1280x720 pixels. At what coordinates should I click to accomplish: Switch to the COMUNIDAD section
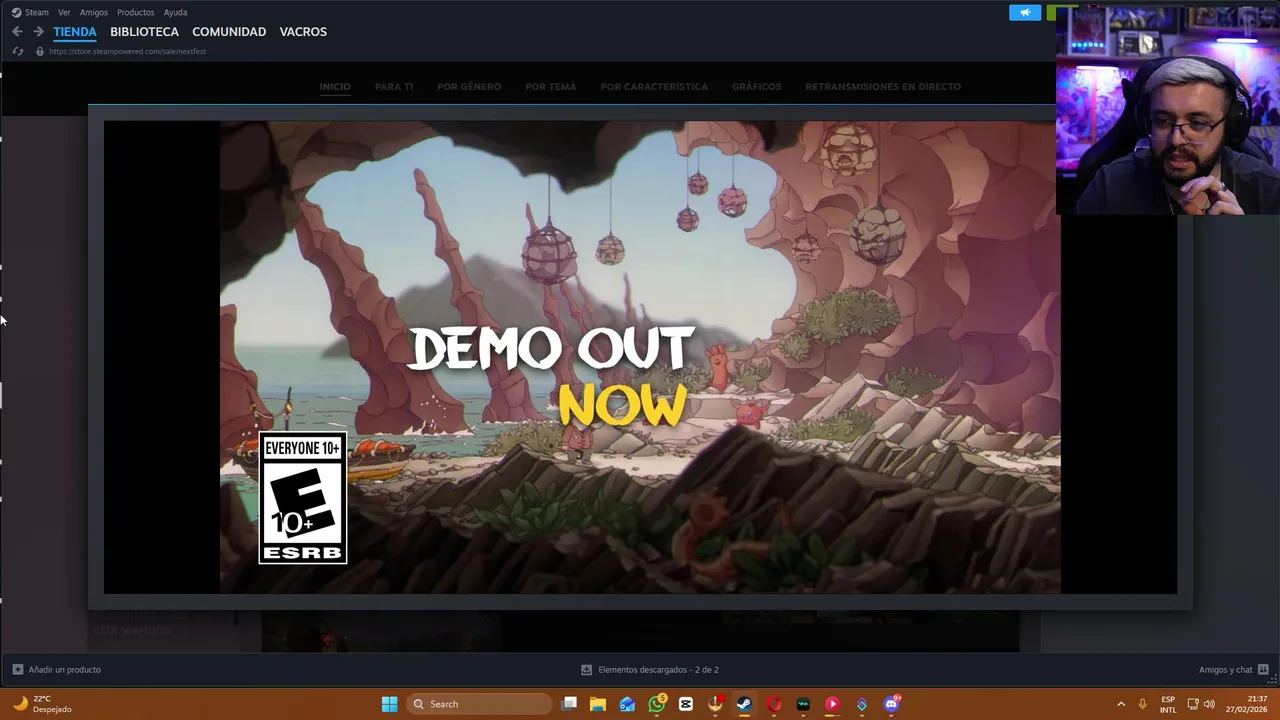click(x=229, y=32)
